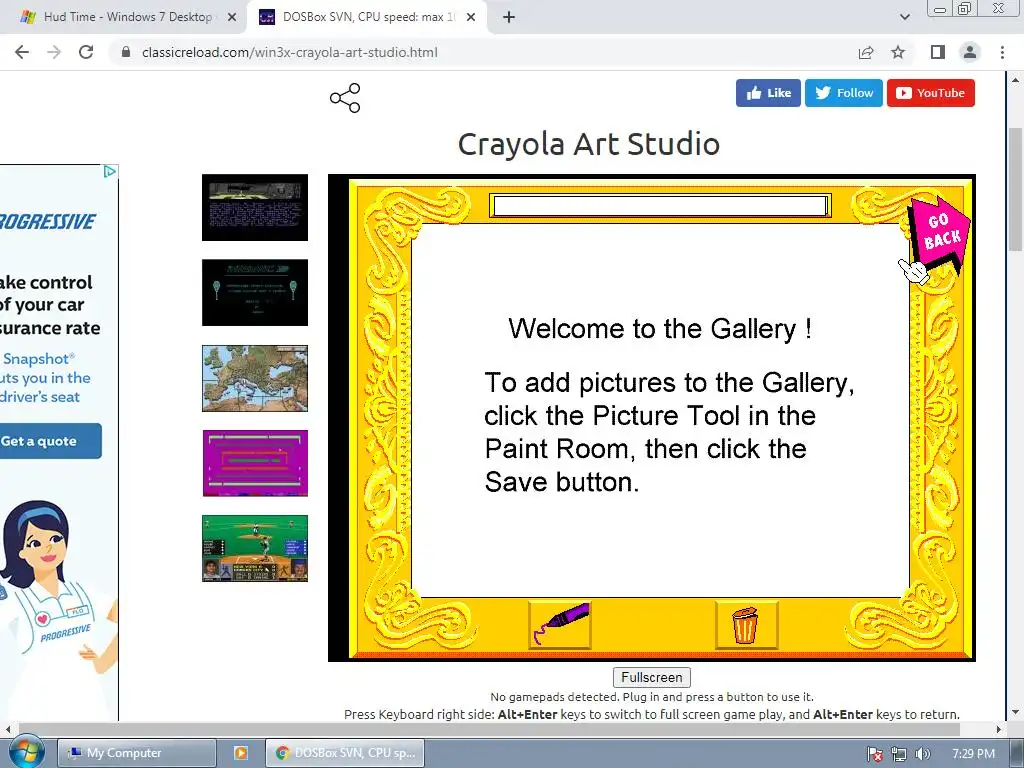Viewport: 1024px width, 768px height.
Task: Click the pink Go Back arrow
Action: pos(939,235)
